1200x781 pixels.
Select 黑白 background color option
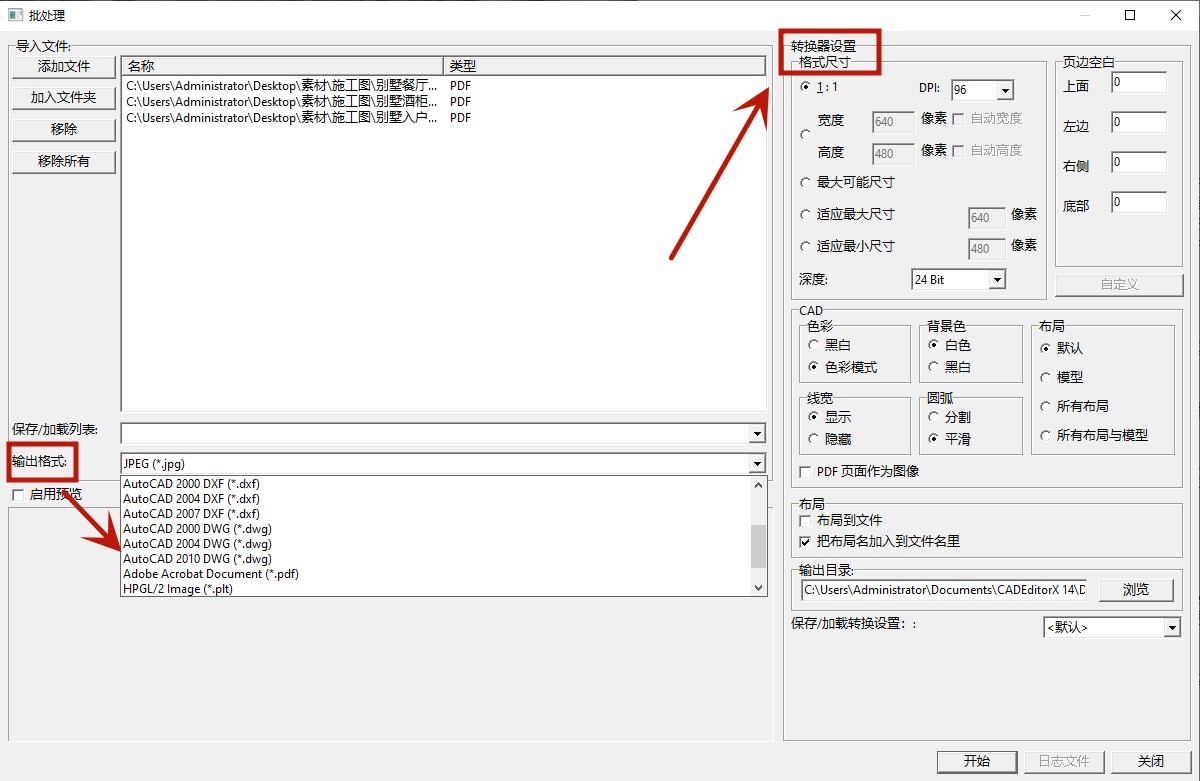[x=934, y=367]
